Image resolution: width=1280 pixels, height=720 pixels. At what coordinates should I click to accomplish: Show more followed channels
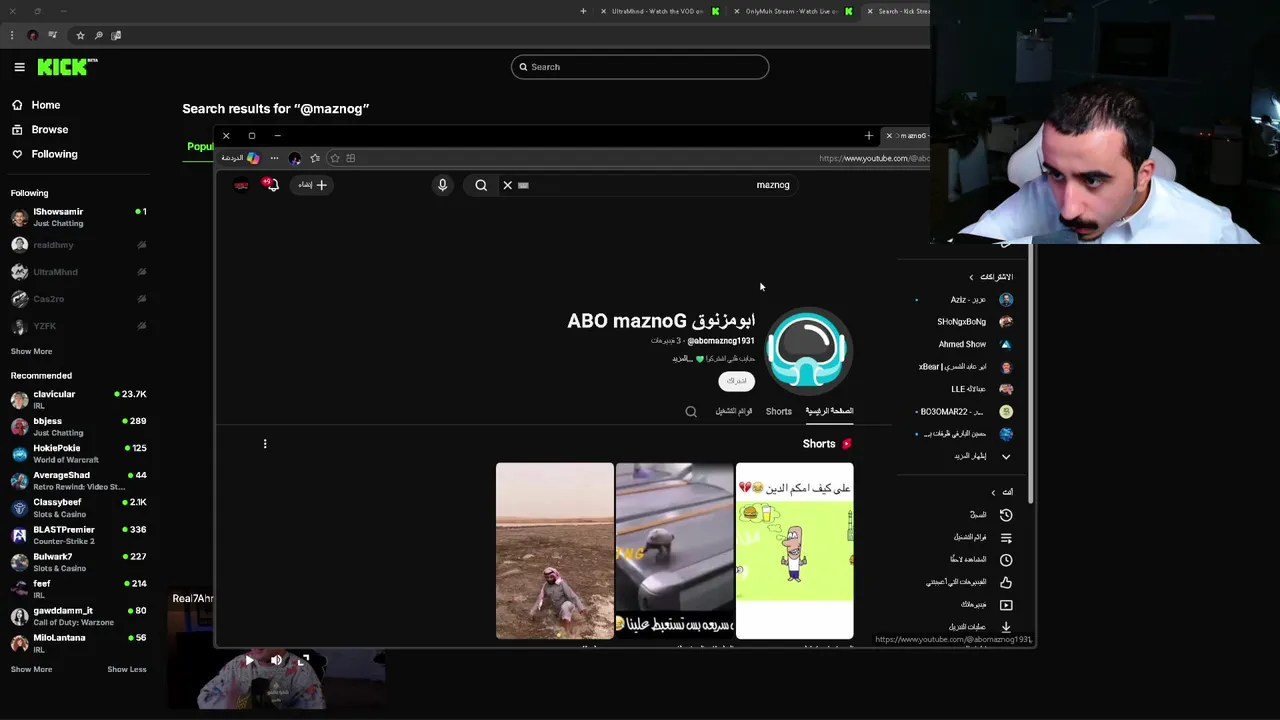(x=31, y=351)
